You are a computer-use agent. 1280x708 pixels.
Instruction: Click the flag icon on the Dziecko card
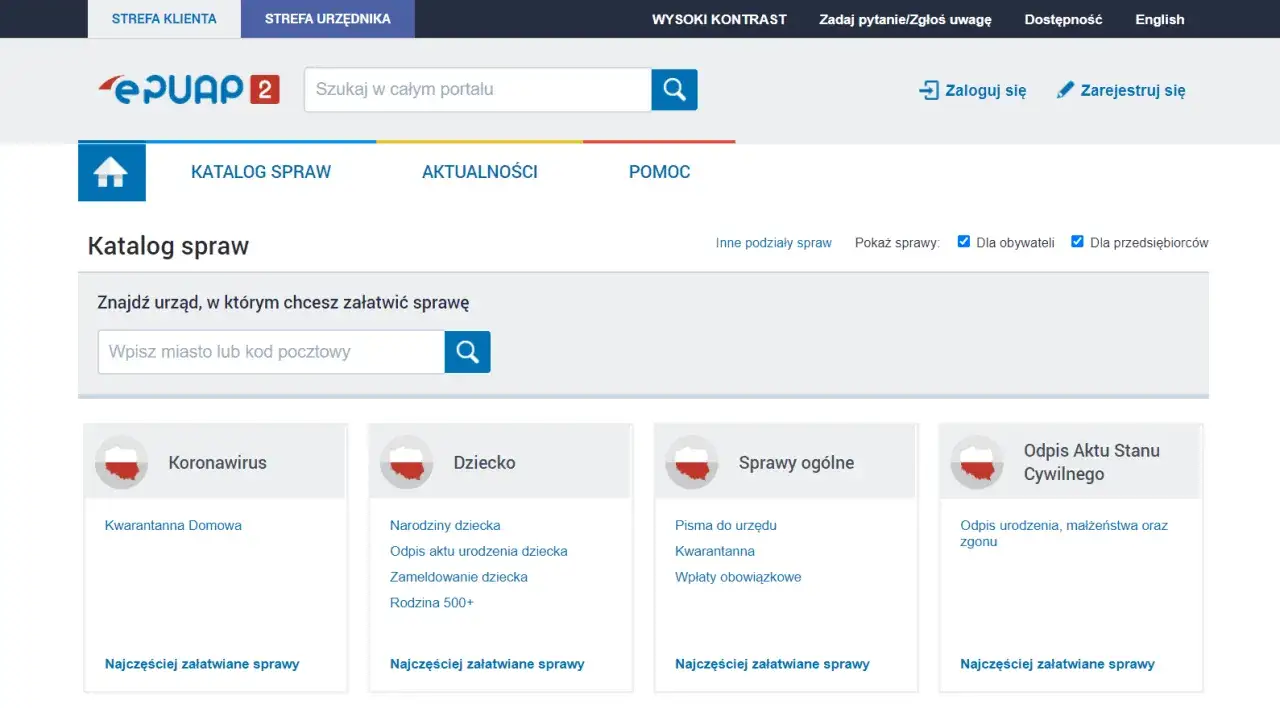(406, 462)
